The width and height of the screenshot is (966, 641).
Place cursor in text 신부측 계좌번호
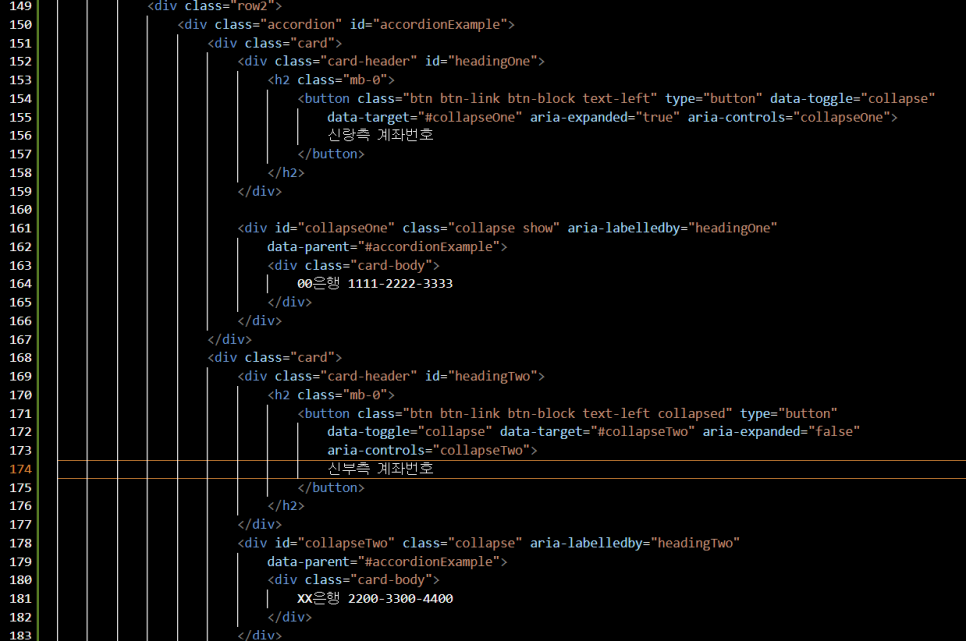pos(380,468)
